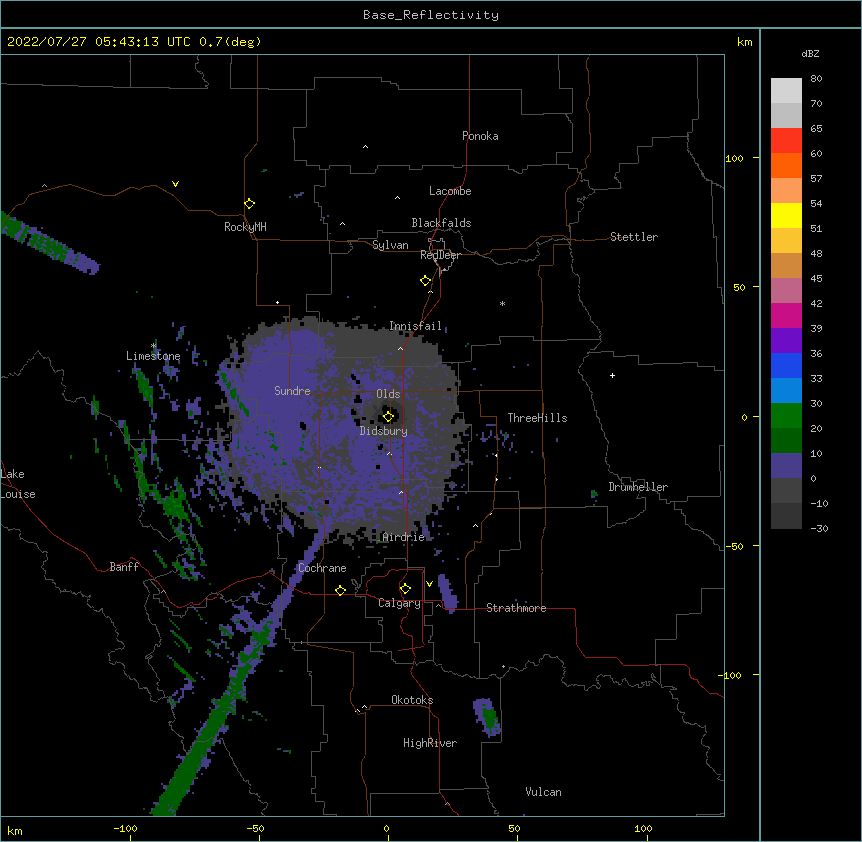Viewport: 862px width, 842px height.
Task: Click the orange 57-60 dBZ legend swatch
Action: [786, 165]
